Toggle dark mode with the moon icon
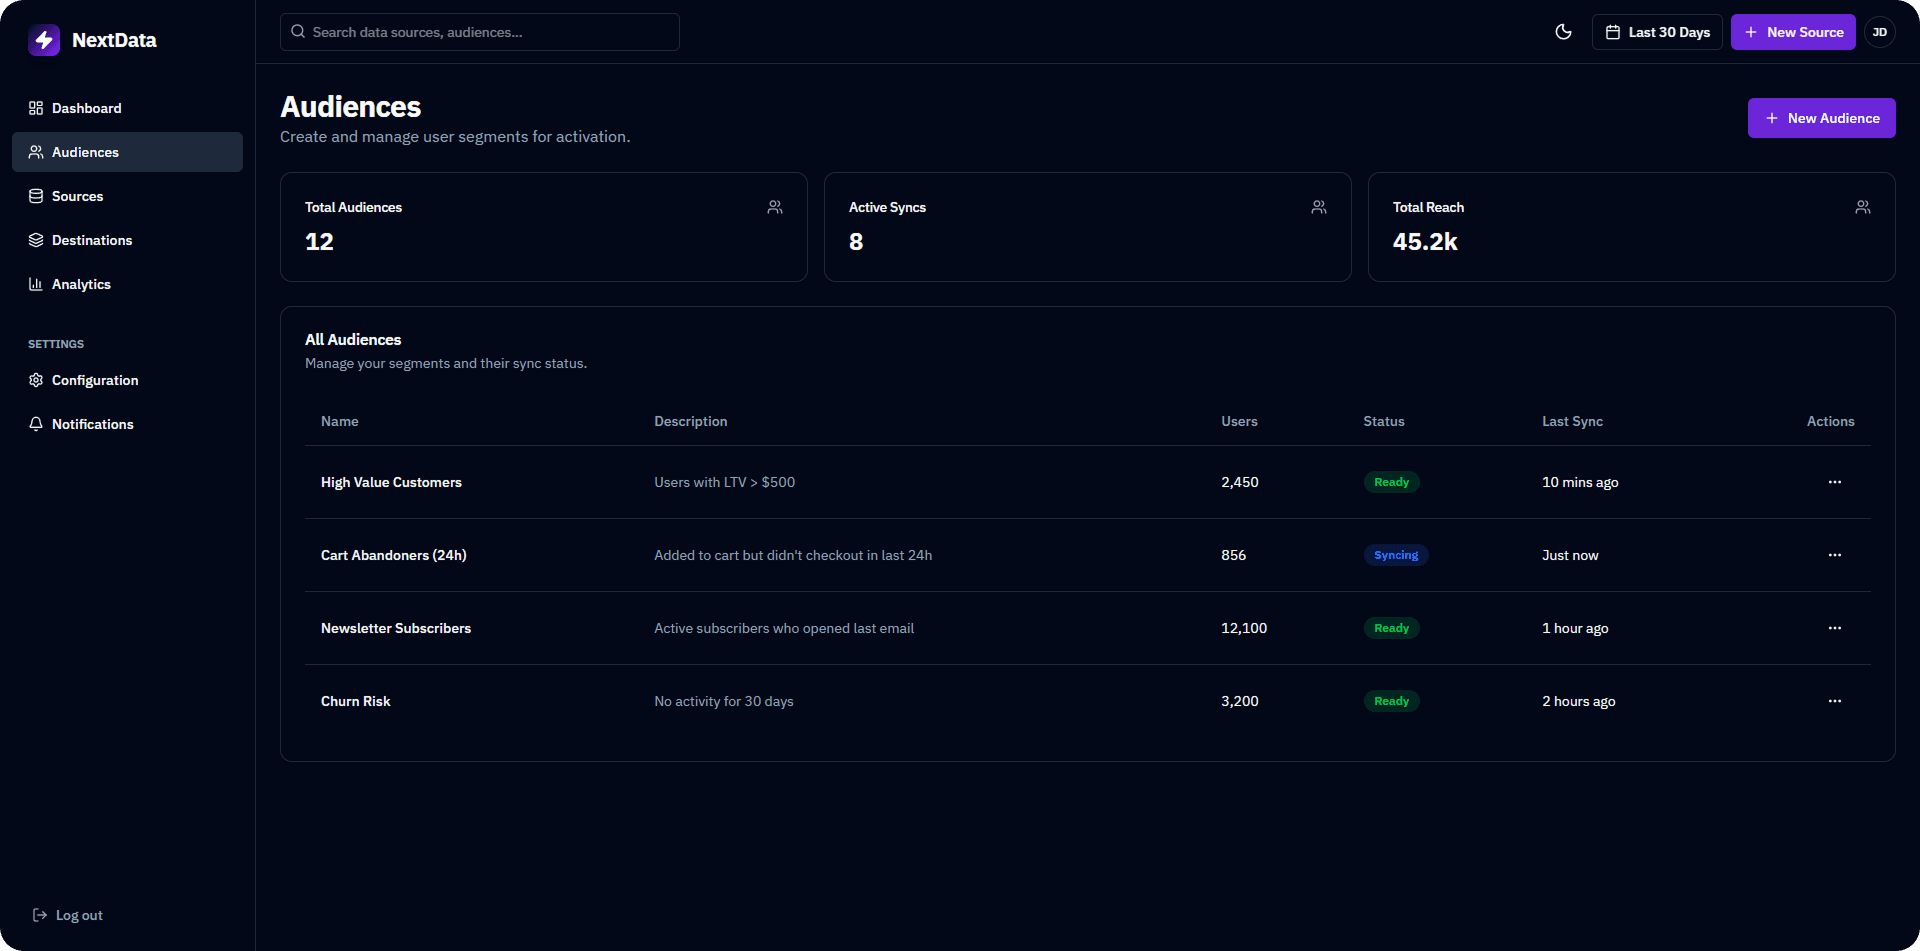 coord(1564,31)
